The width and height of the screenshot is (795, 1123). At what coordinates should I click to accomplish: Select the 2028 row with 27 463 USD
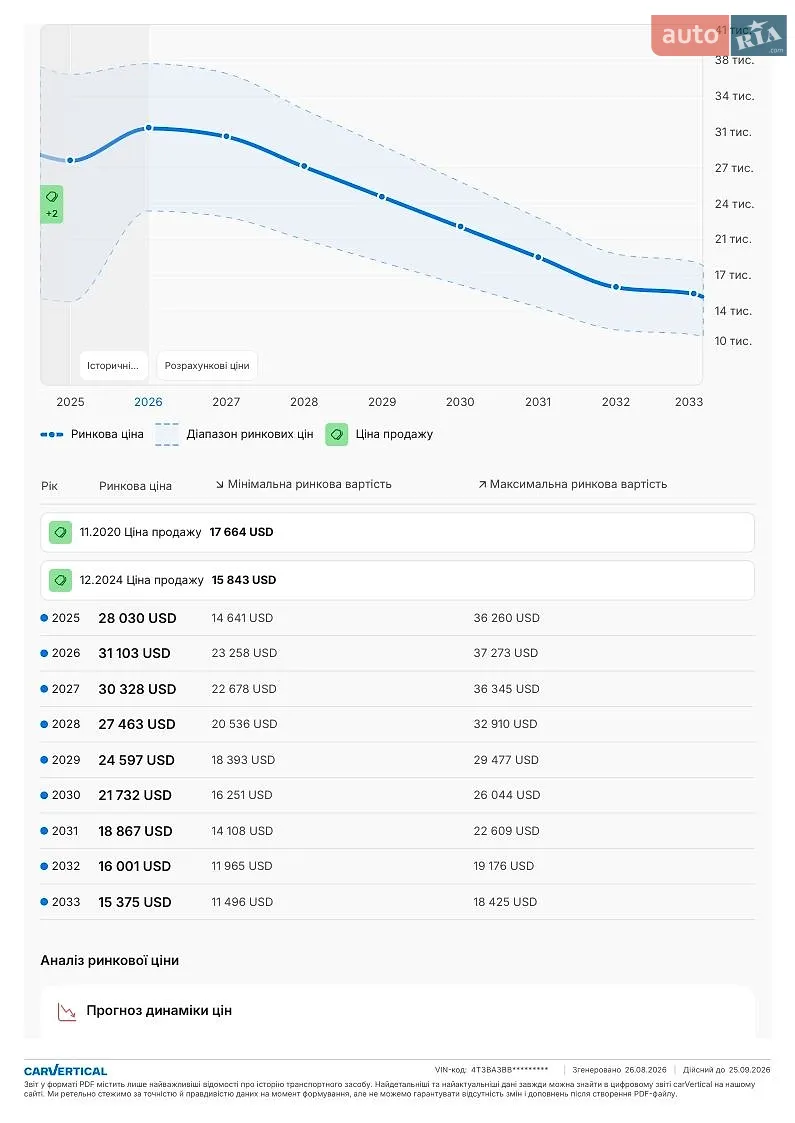click(x=398, y=724)
